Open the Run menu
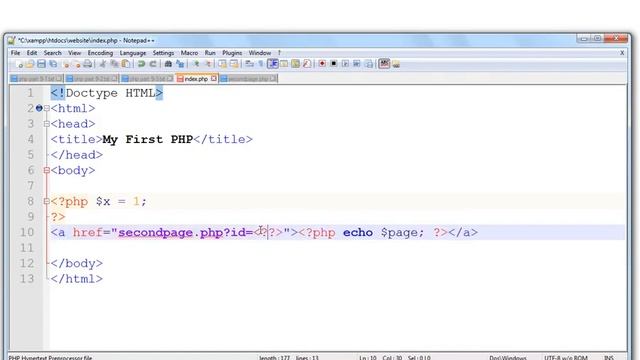 click(x=210, y=53)
